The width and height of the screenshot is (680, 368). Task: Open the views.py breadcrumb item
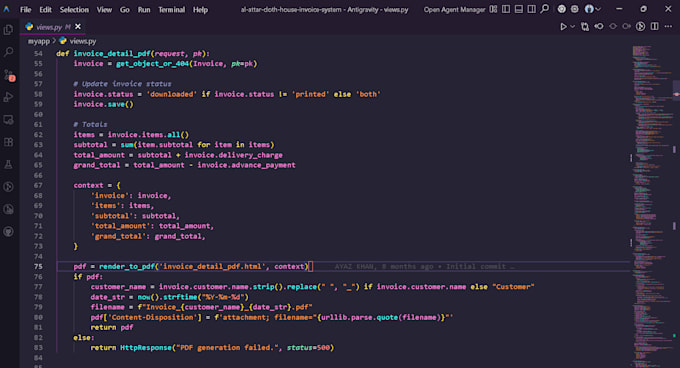[x=83, y=41]
